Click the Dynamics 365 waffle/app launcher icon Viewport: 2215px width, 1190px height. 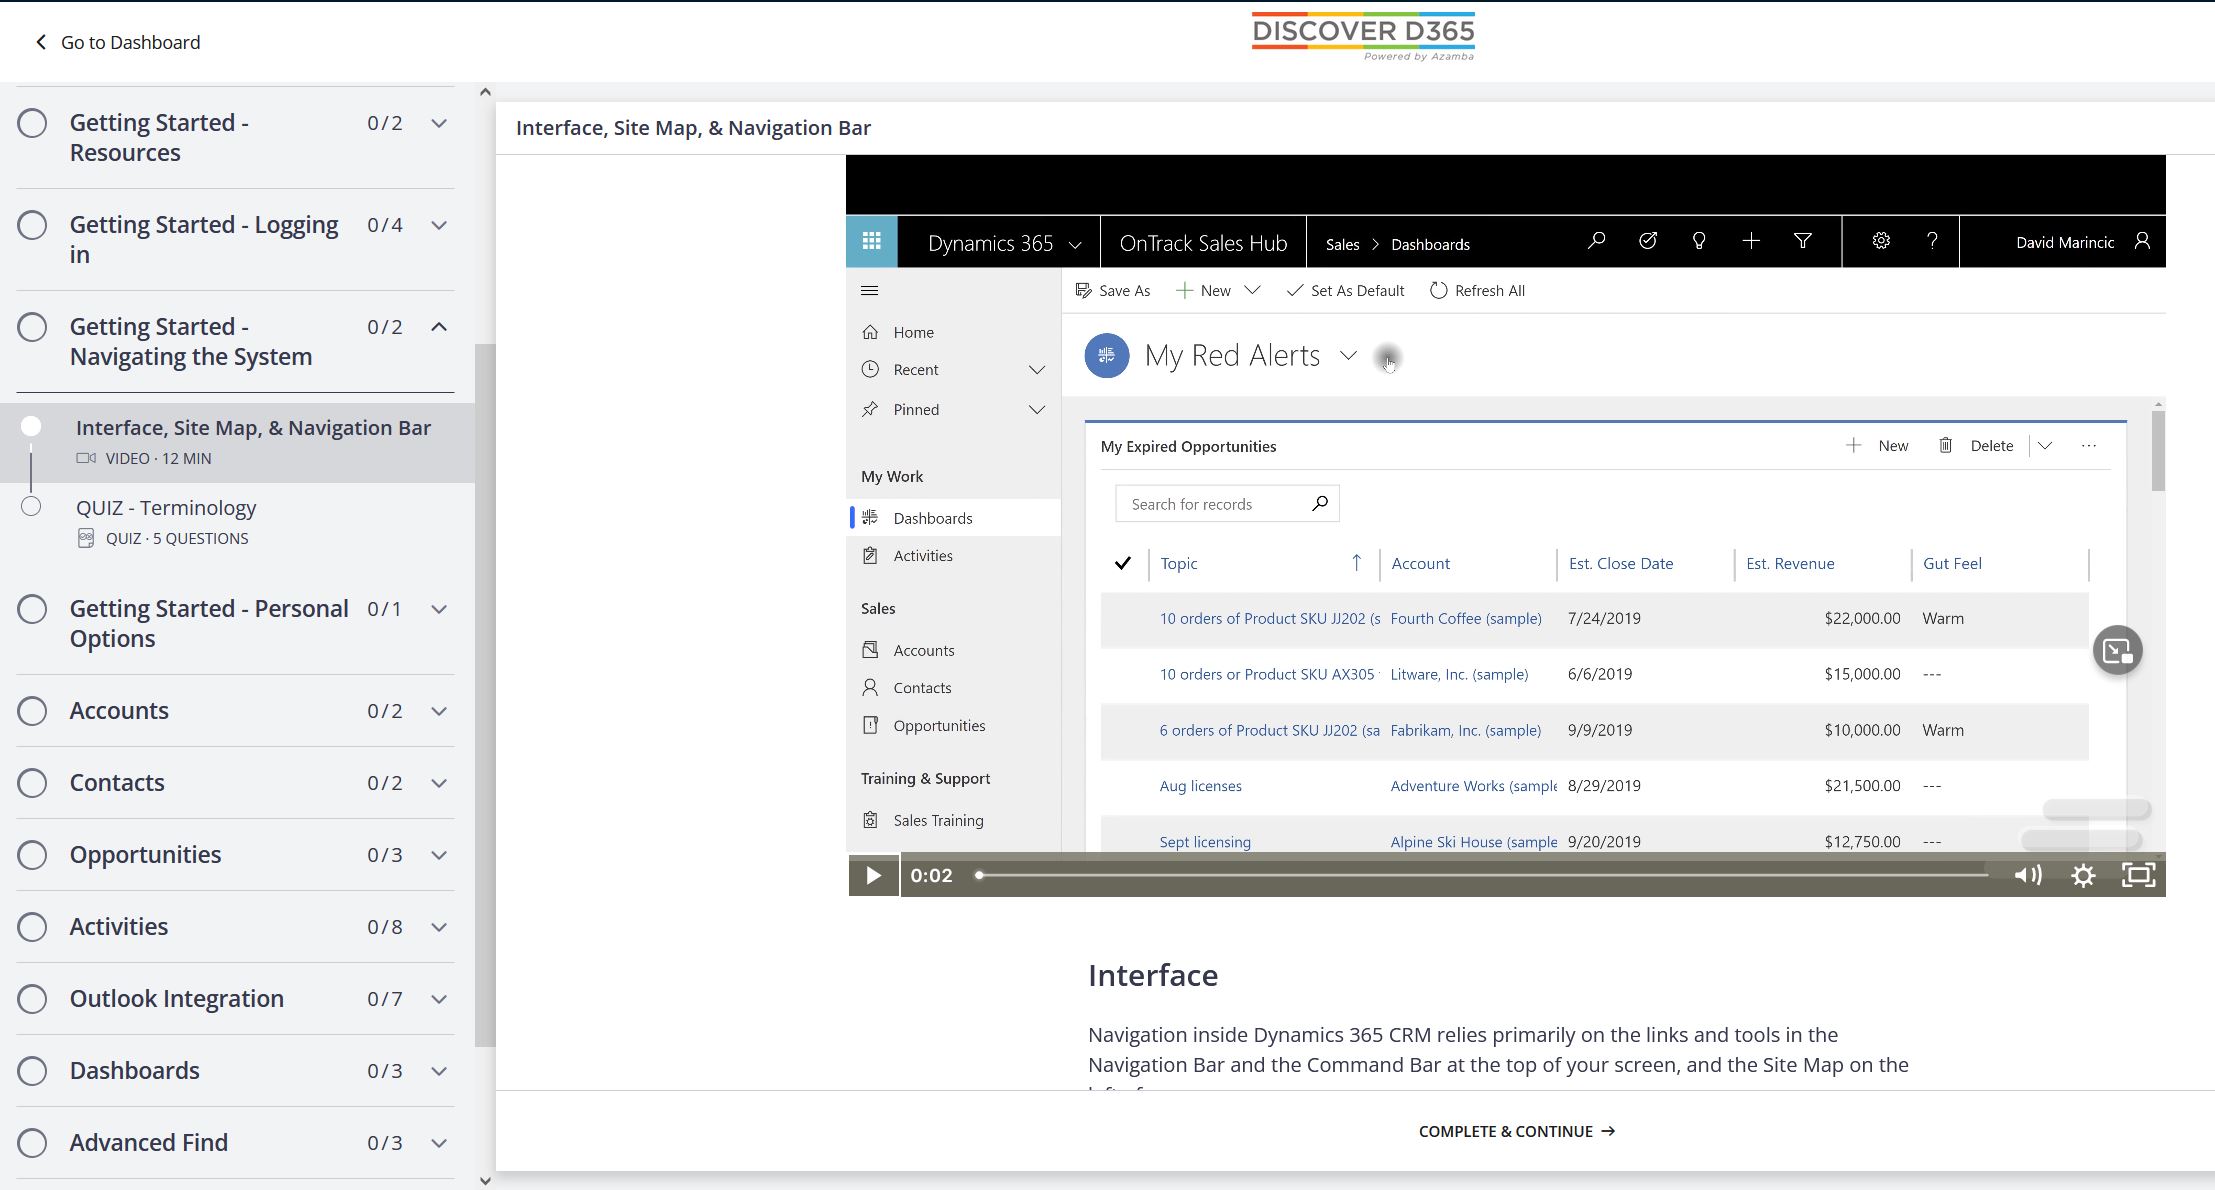point(870,243)
